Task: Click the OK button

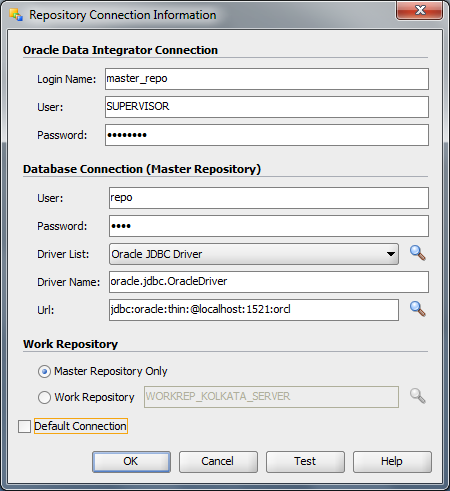Action: pos(131,462)
